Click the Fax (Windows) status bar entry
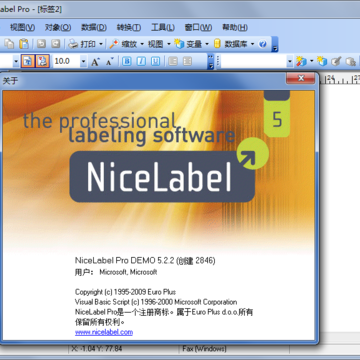 pos(204,349)
